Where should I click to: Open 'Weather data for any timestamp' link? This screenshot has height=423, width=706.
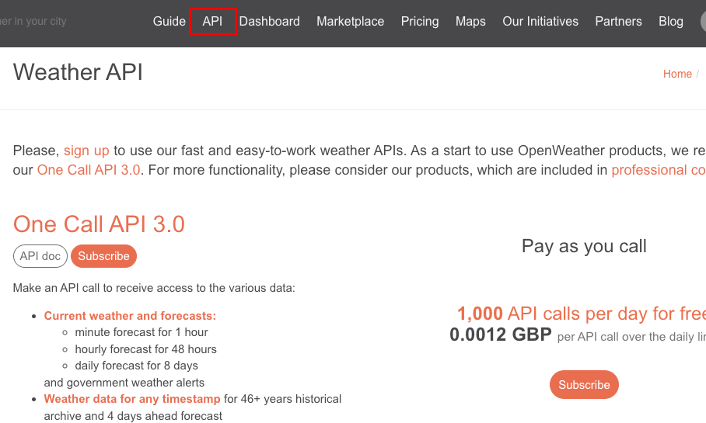tap(132, 399)
